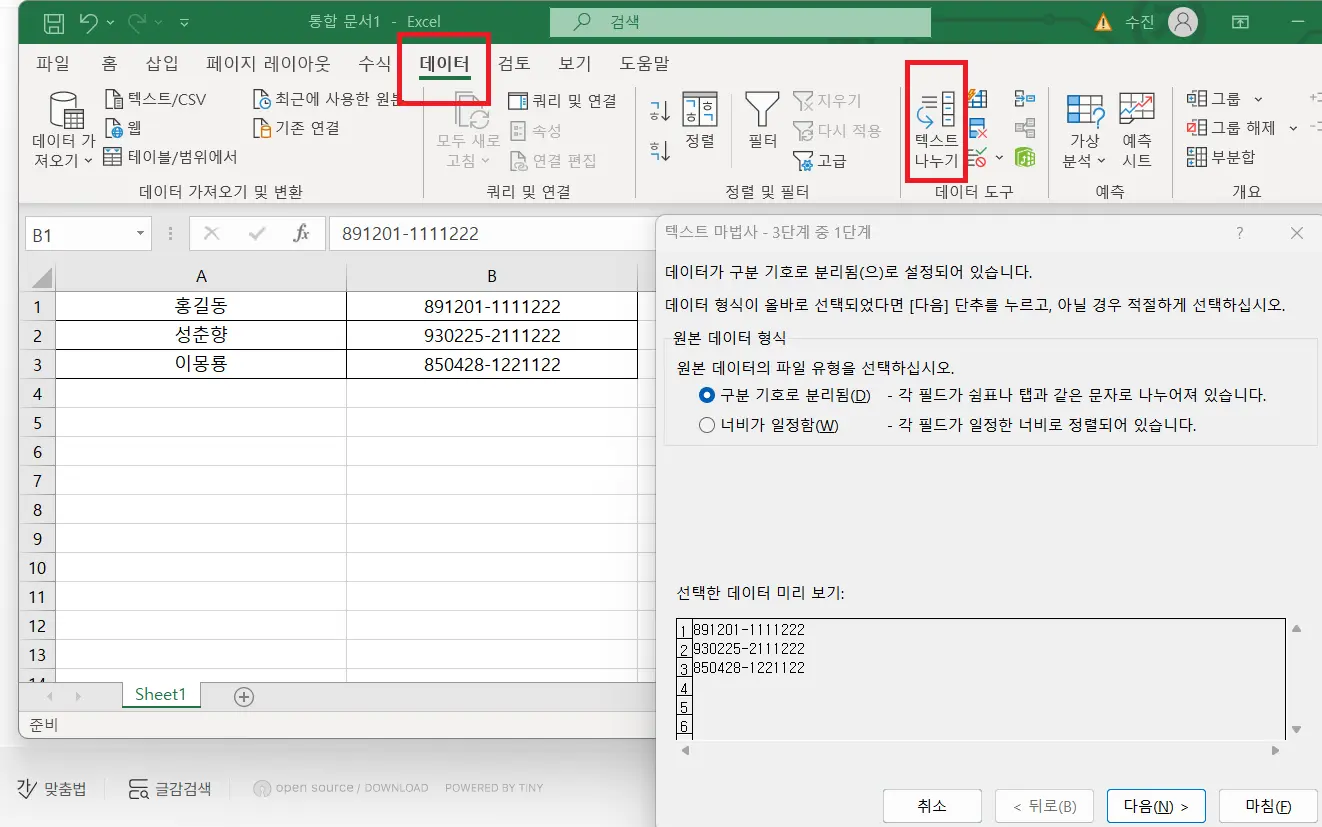The height and width of the screenshot is (827, 1322).
Task: Switch to the 수식 ribbon tab
Action: (x=375, y=64)
